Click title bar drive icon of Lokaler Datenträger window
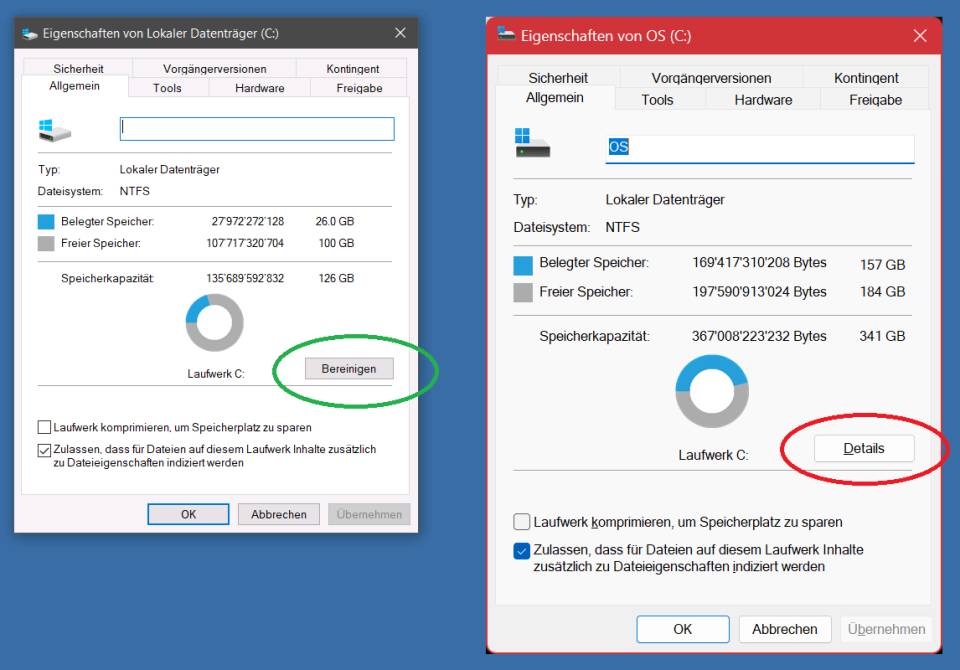Image resolution: width=960 pixels, height=670 pixels. pos(29,34)
